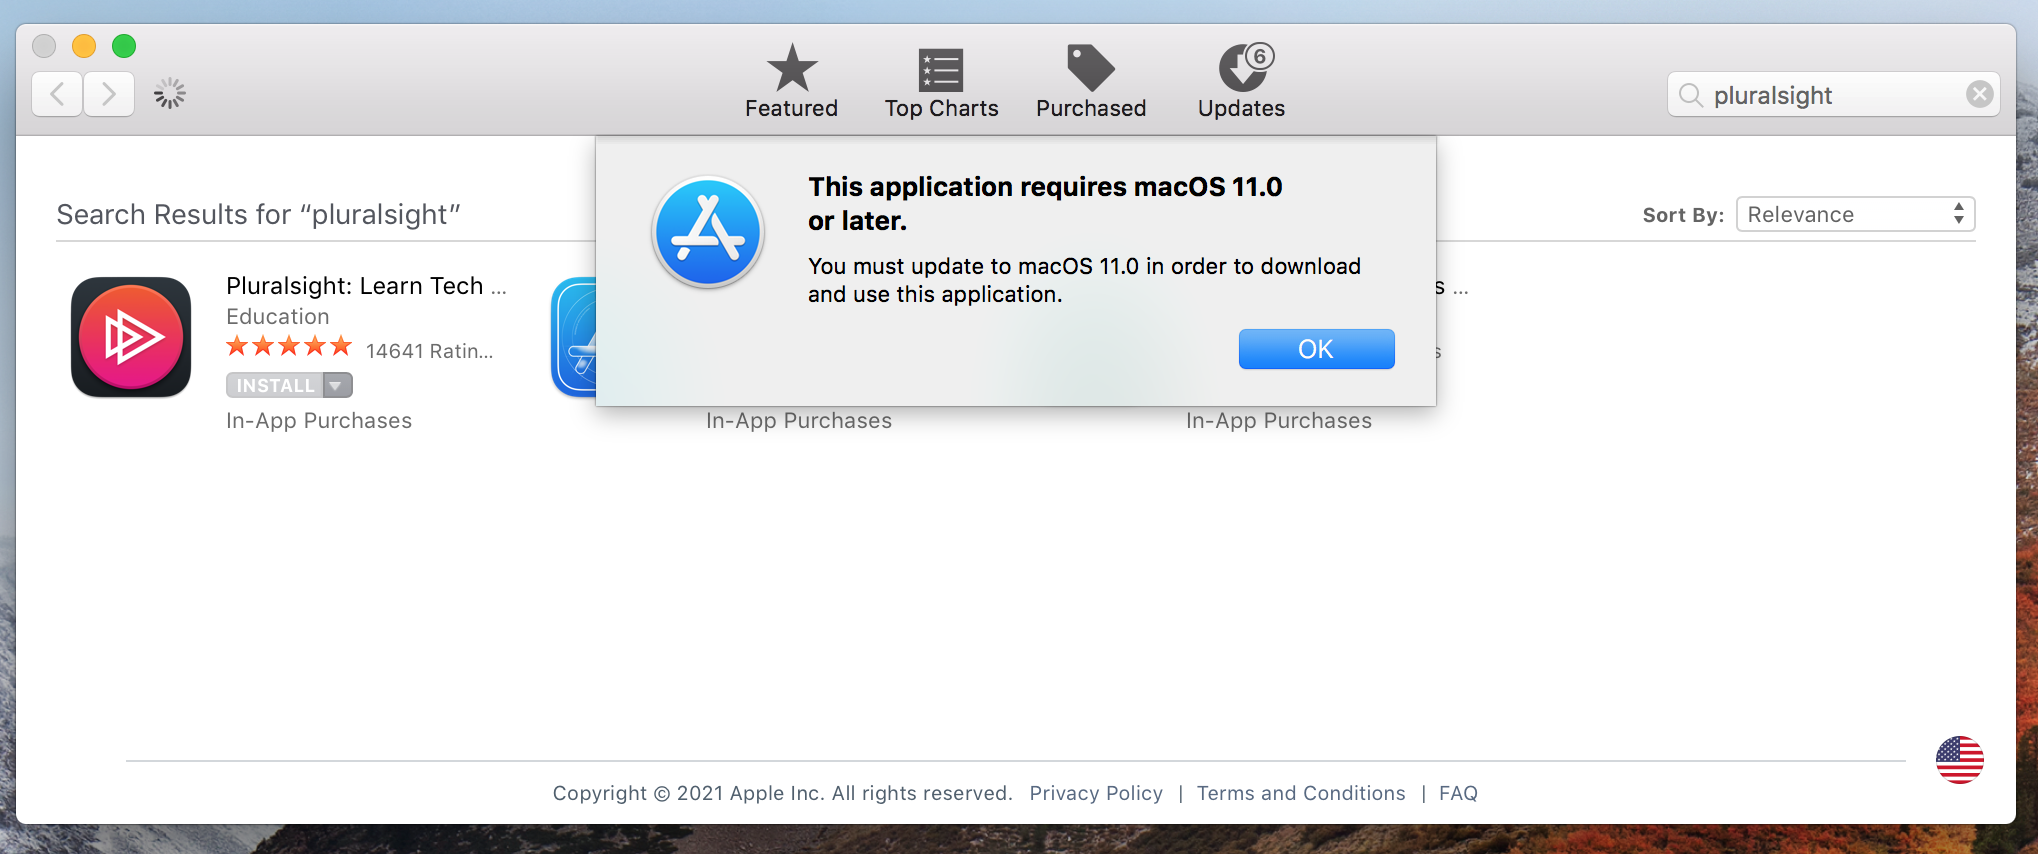Expand the INSTALL button dropdown arrow

coord(338,385)
